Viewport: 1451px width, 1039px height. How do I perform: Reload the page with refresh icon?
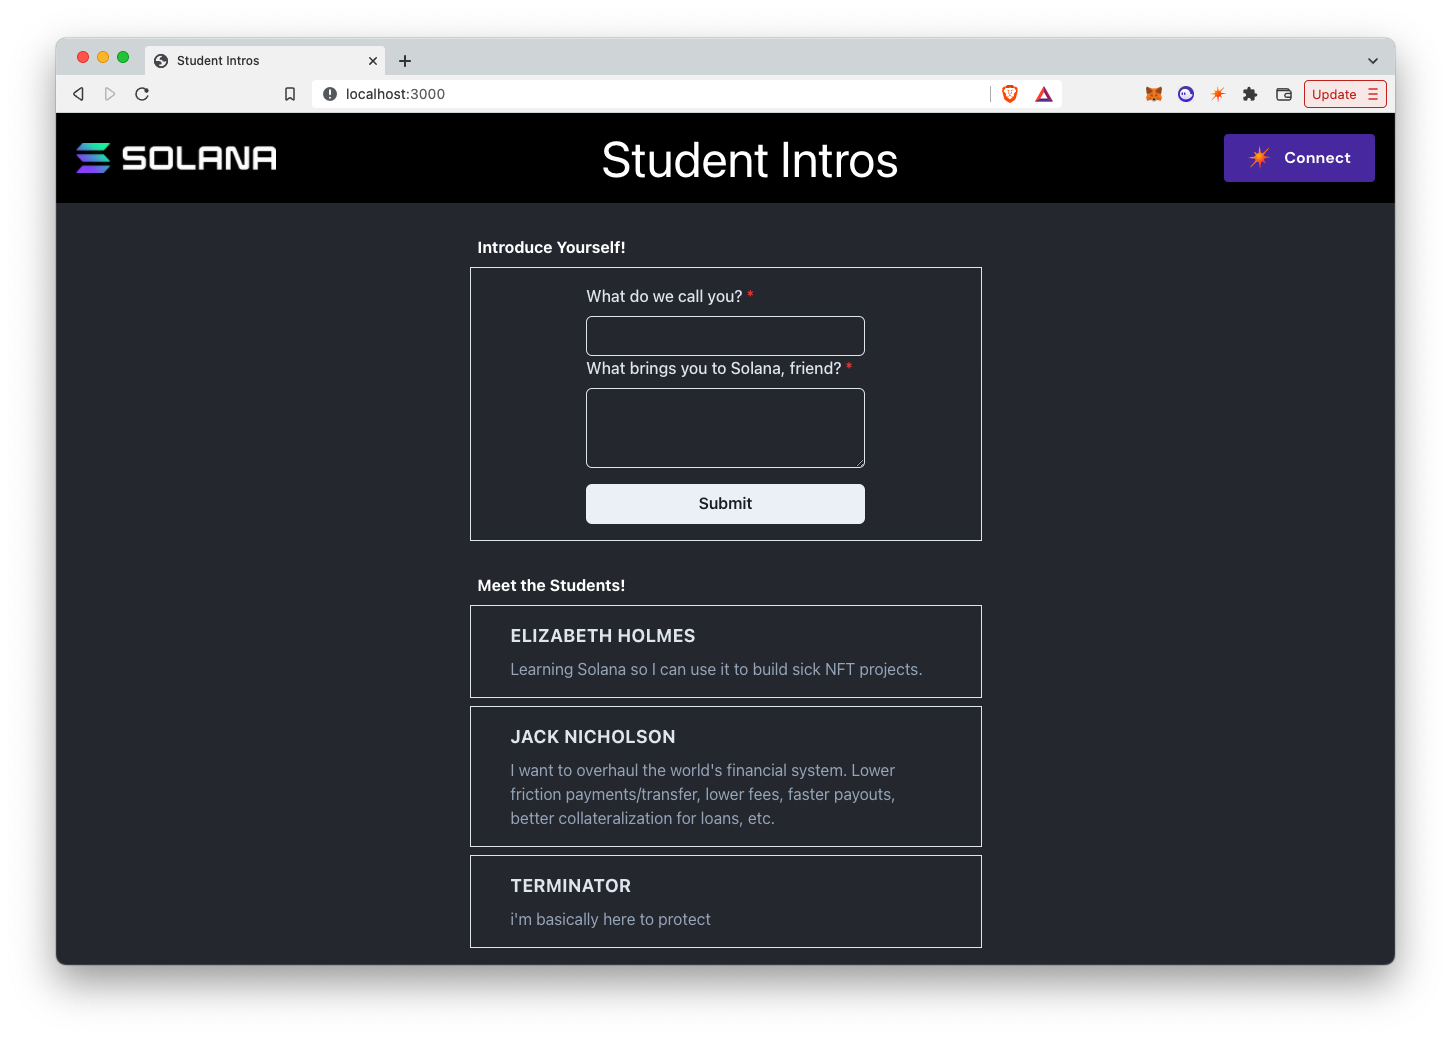click(142, 94)
